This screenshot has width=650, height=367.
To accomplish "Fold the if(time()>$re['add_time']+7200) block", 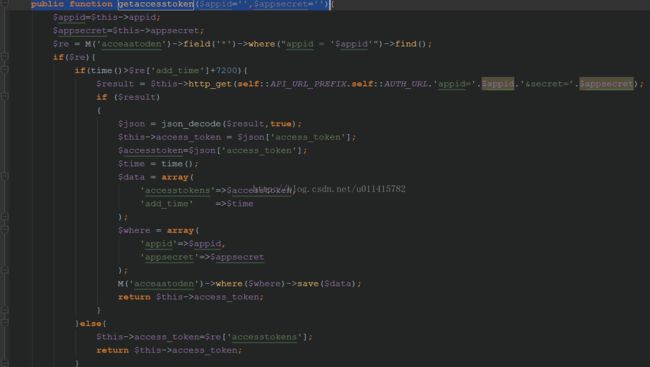I will [4, 70].
